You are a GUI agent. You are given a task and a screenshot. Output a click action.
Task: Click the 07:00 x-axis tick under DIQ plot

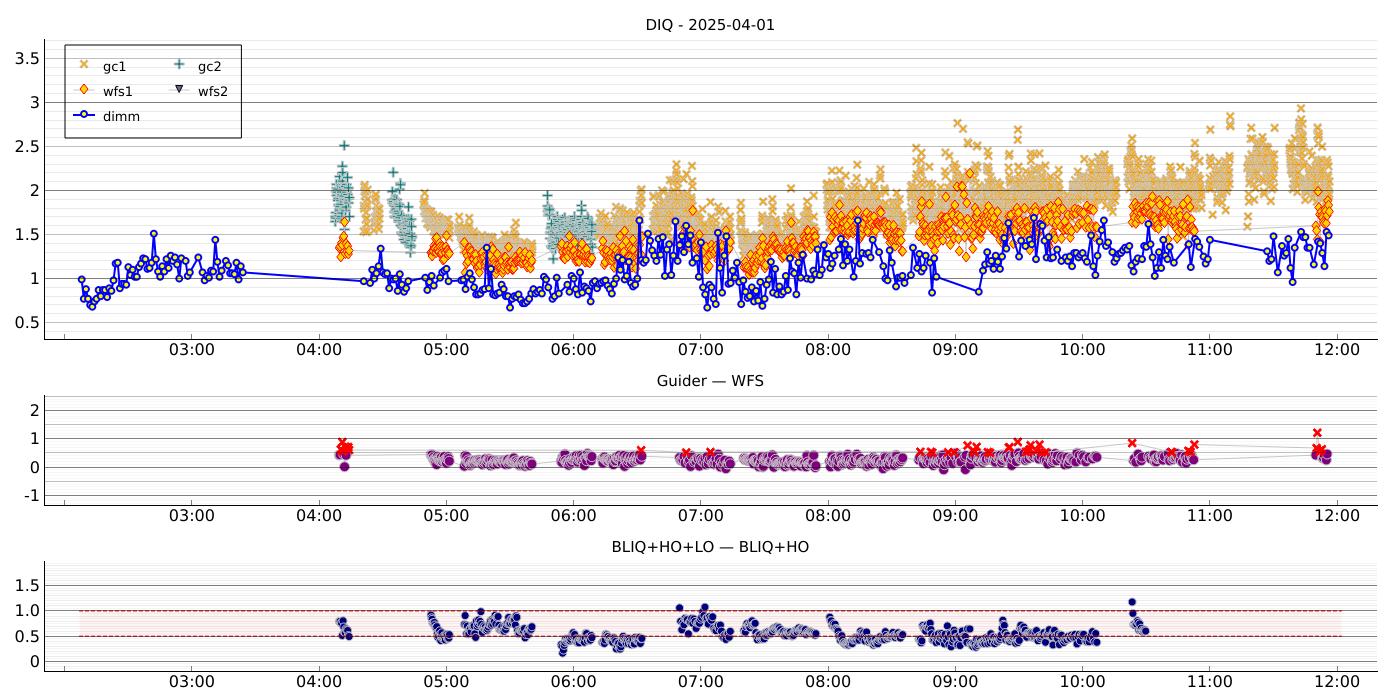click(x=701, y=350)
